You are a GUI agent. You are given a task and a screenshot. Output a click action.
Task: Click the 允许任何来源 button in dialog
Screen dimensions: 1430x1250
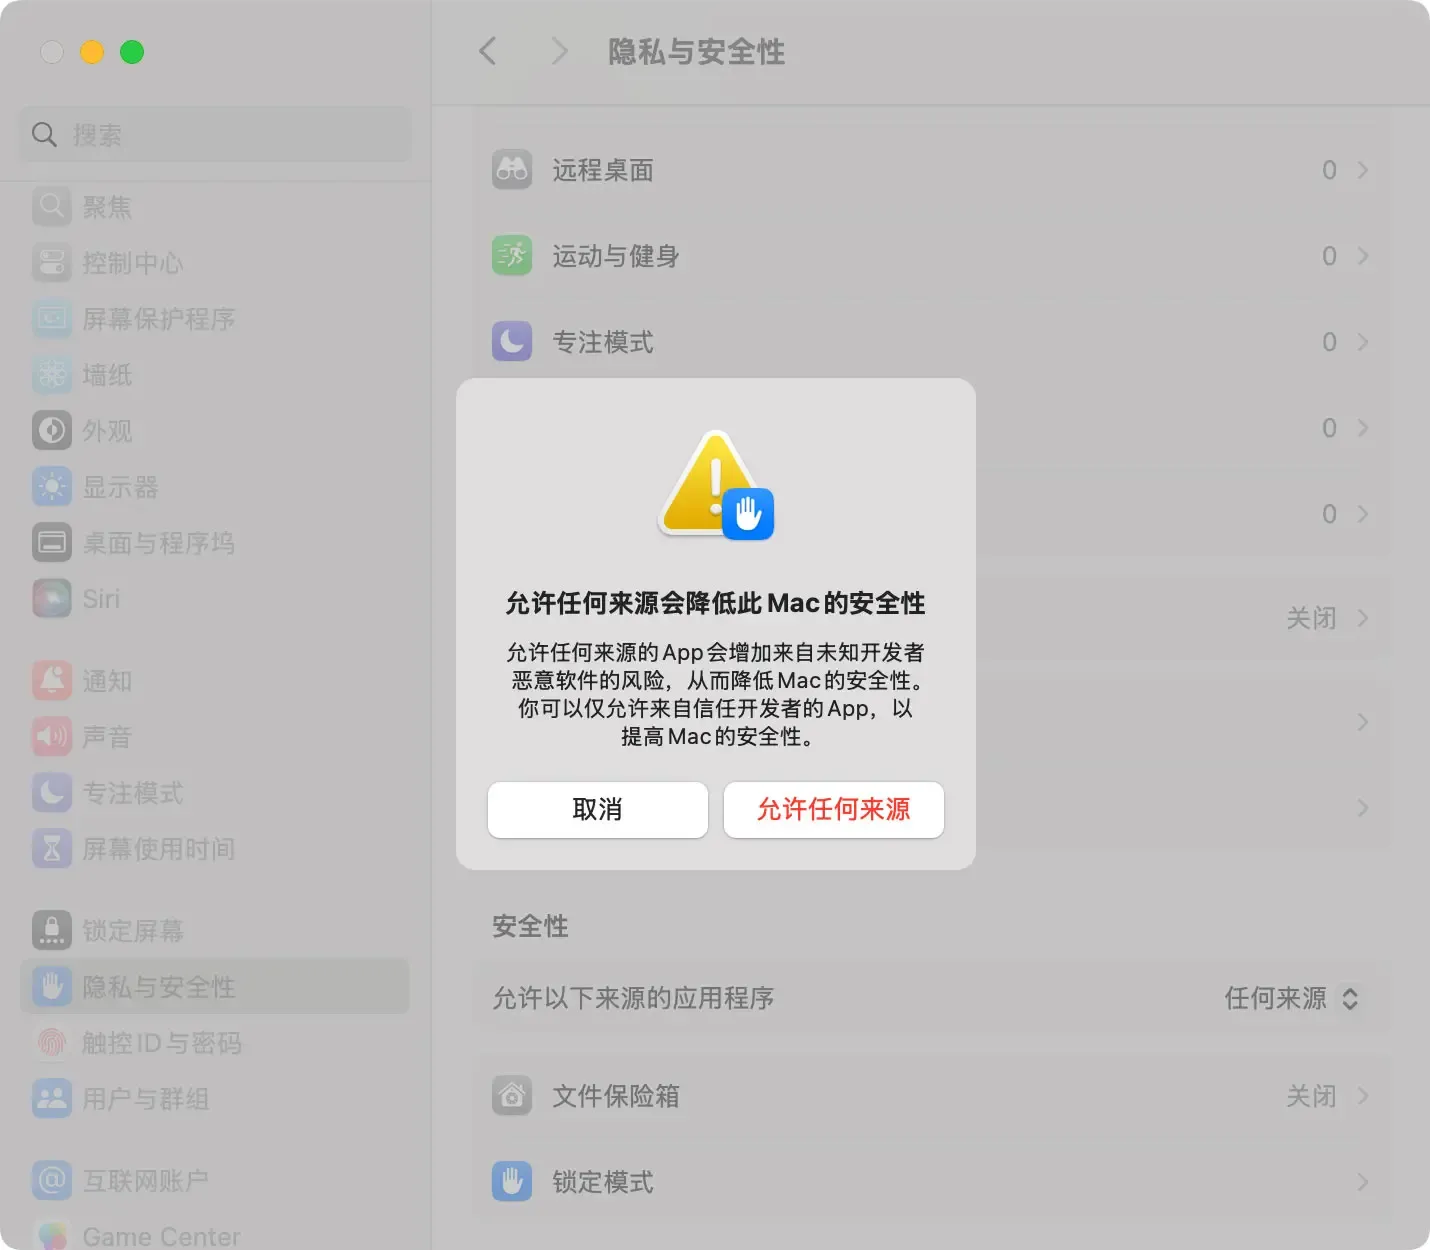point(834,810)
